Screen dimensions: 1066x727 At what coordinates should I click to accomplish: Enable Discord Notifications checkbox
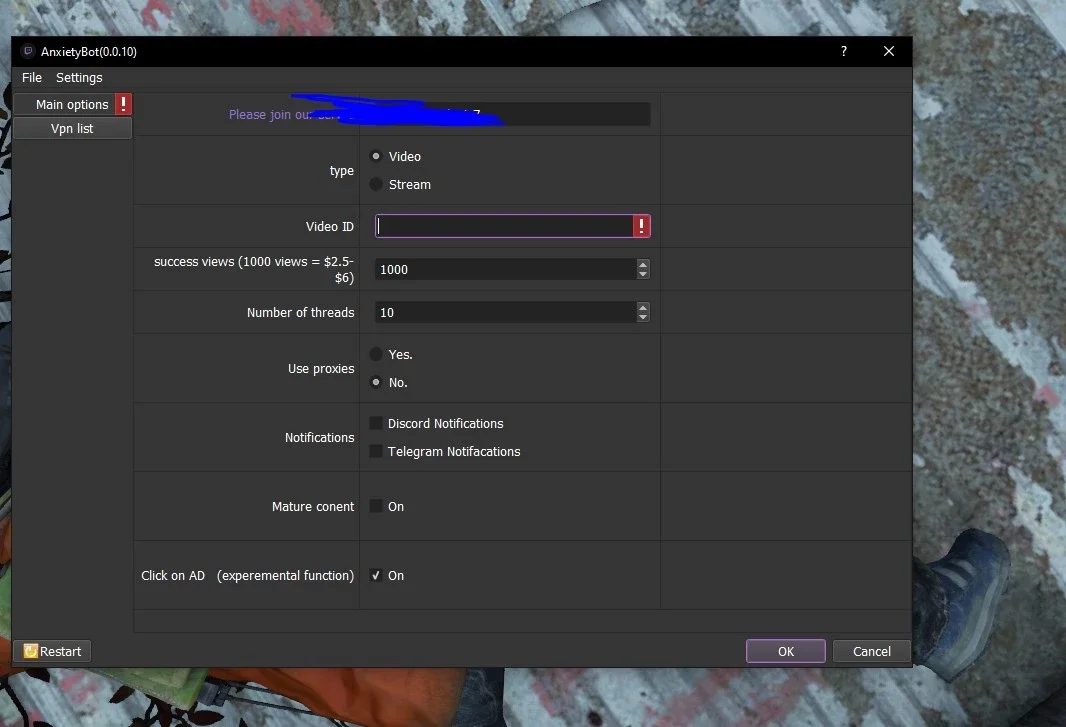[375, 423]
